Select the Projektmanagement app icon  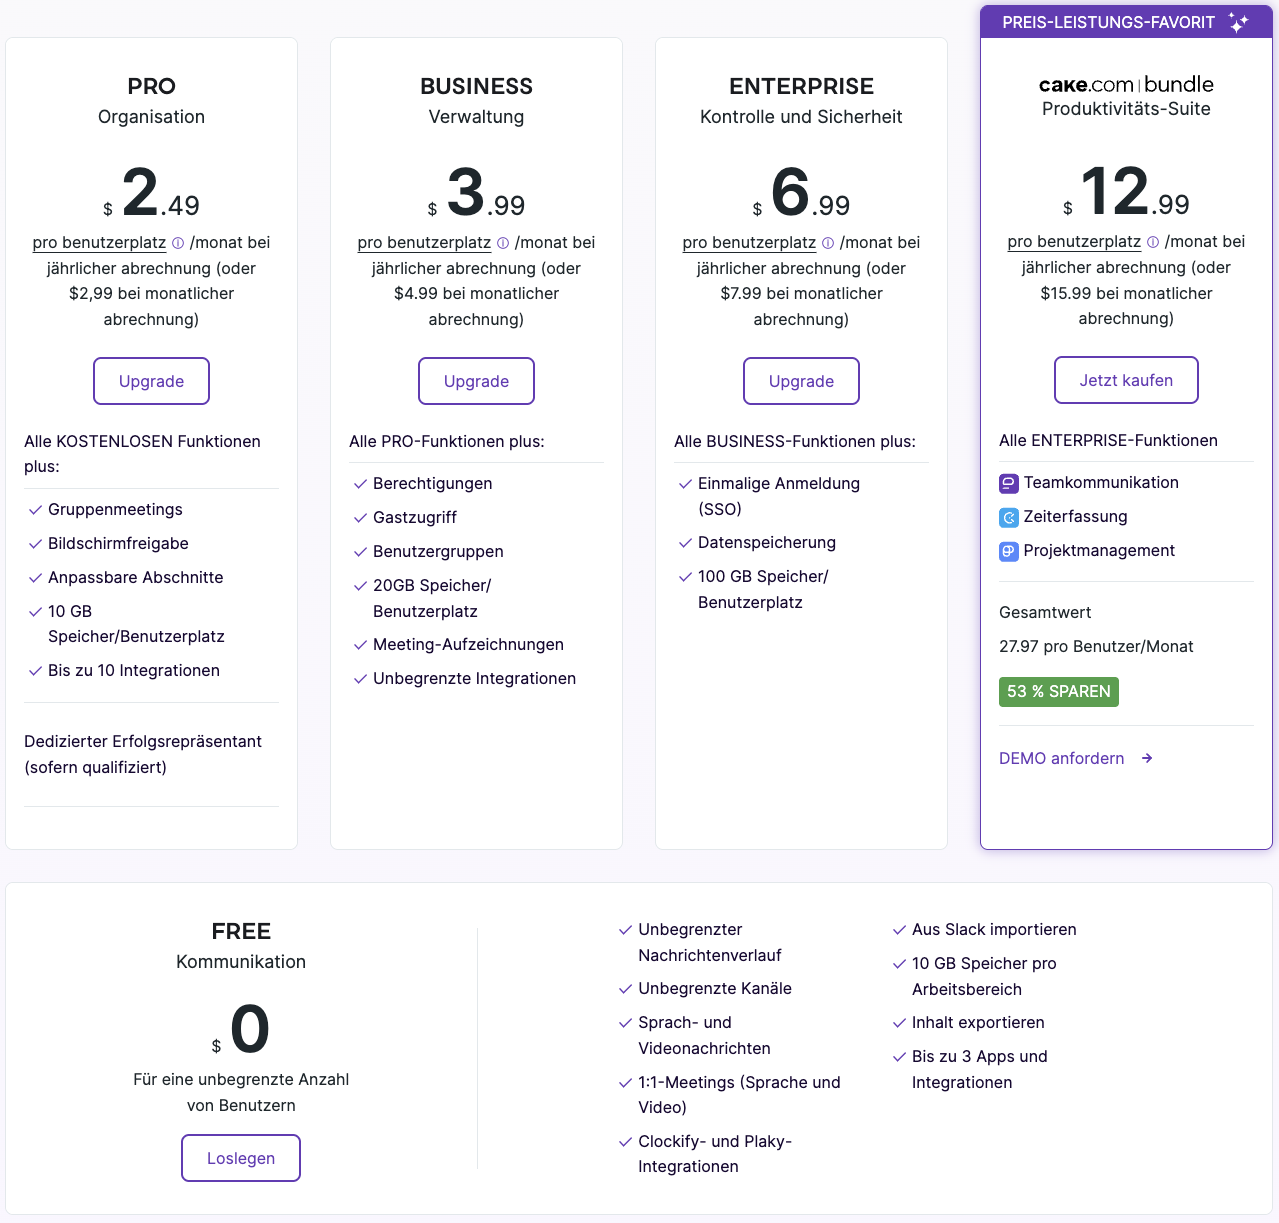click(1008, 551)
